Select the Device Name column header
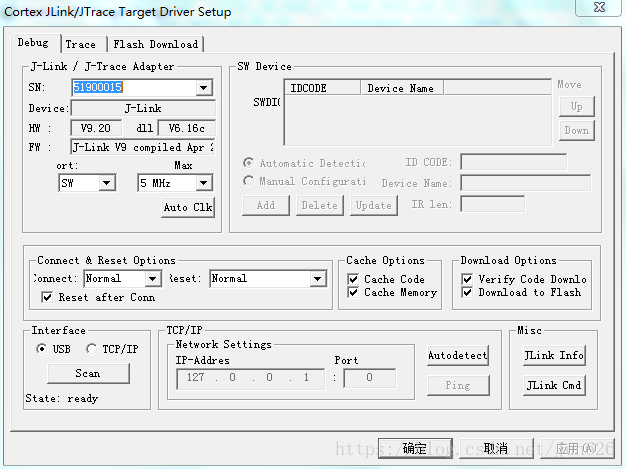 [x=402, y=88]
